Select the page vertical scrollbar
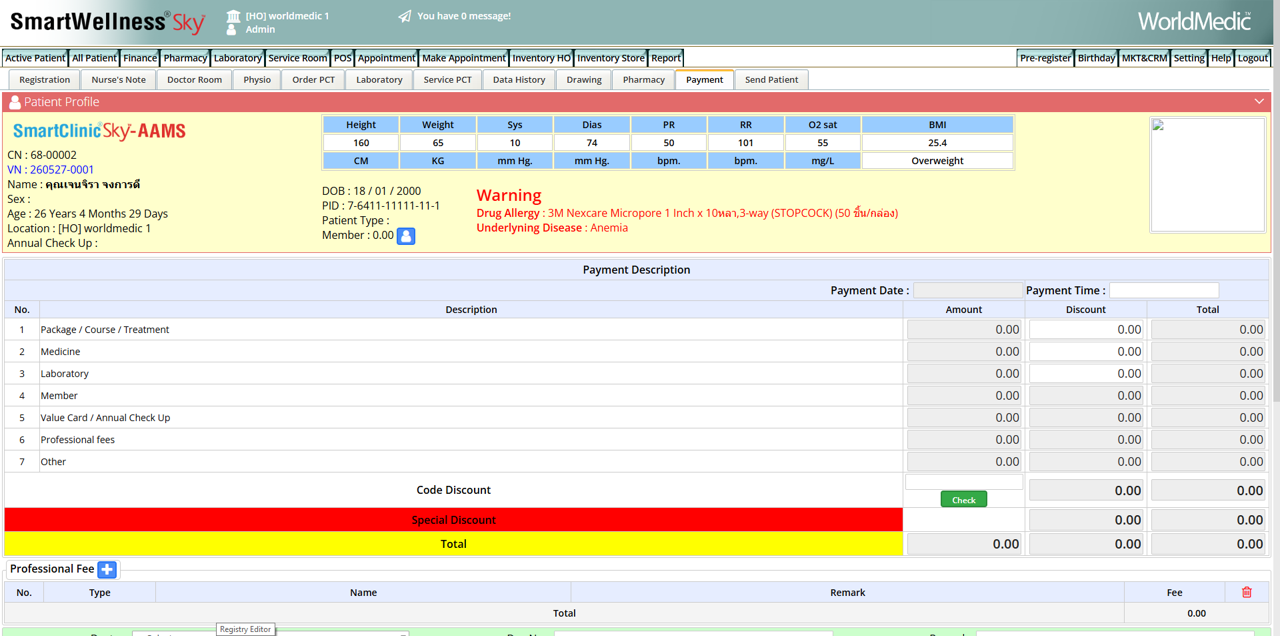The height and width of the screenshot is (636, 1280). (x=1276, y=200)
